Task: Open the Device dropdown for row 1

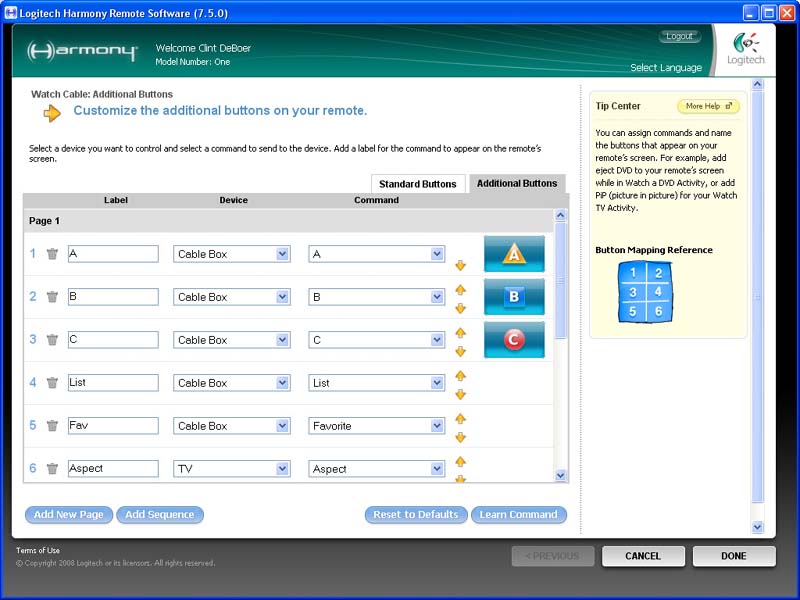Action: (x=282, y=254)
